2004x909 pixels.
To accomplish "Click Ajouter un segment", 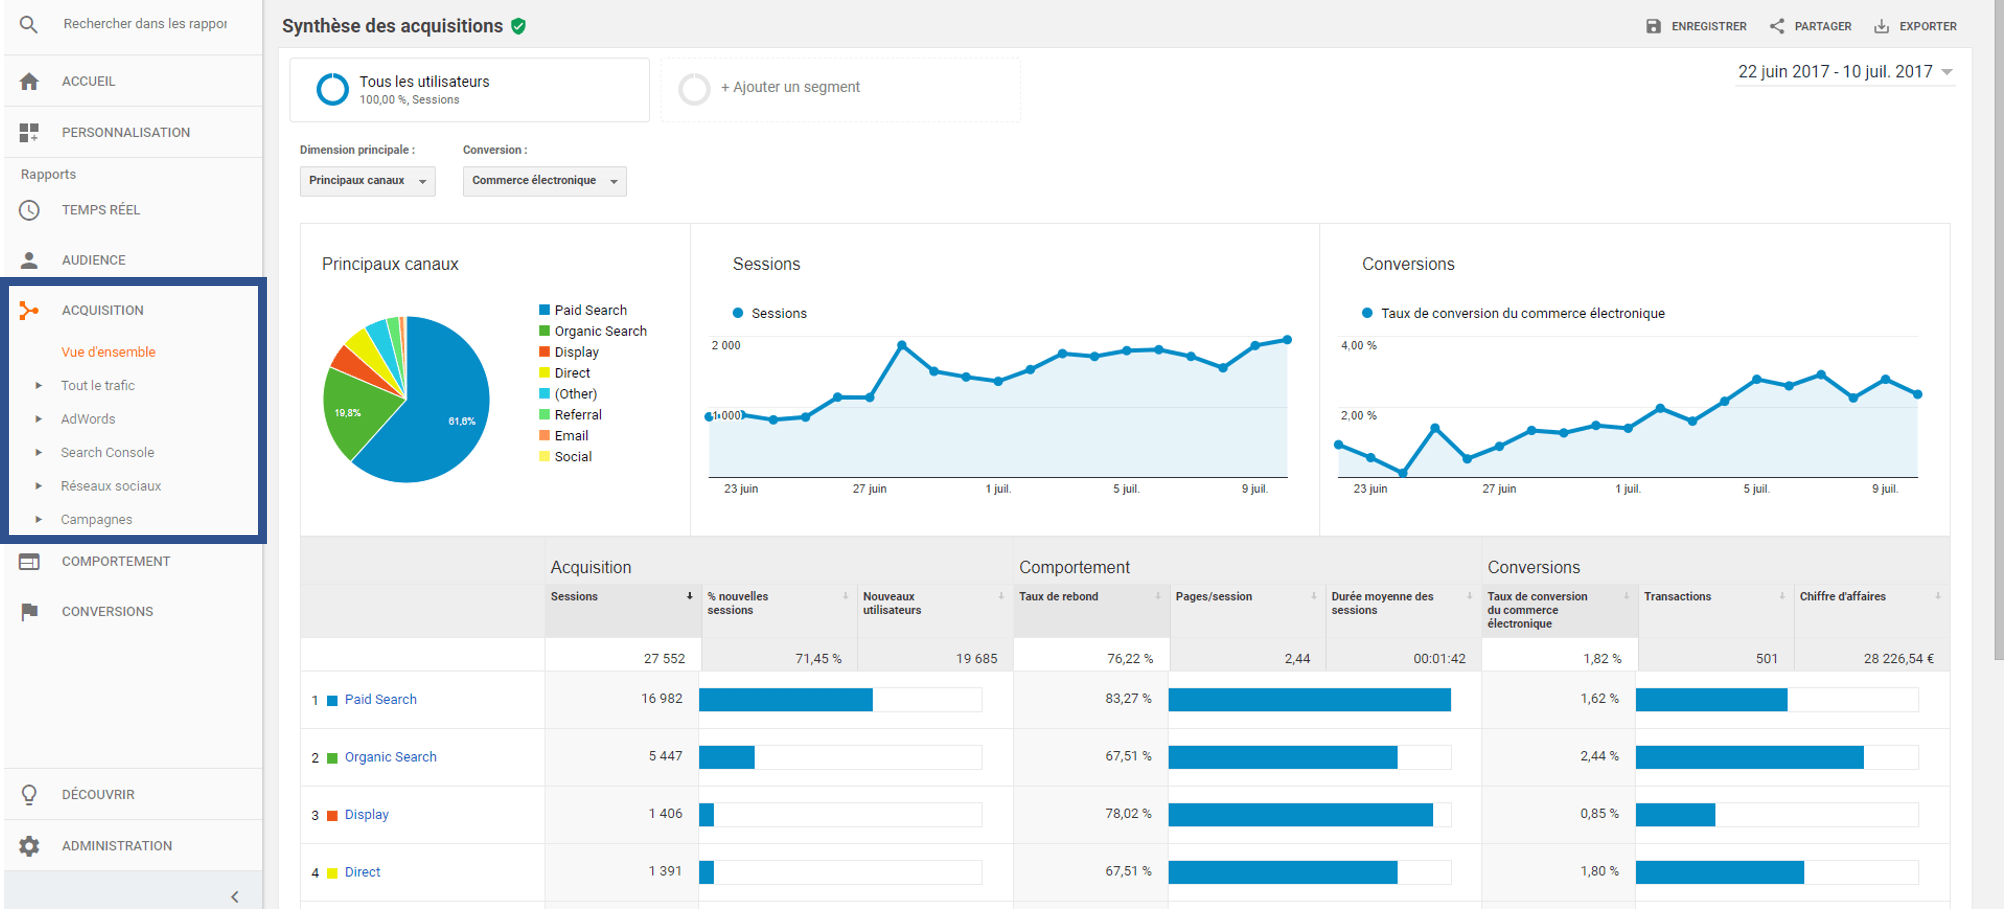I will (789, 87).
